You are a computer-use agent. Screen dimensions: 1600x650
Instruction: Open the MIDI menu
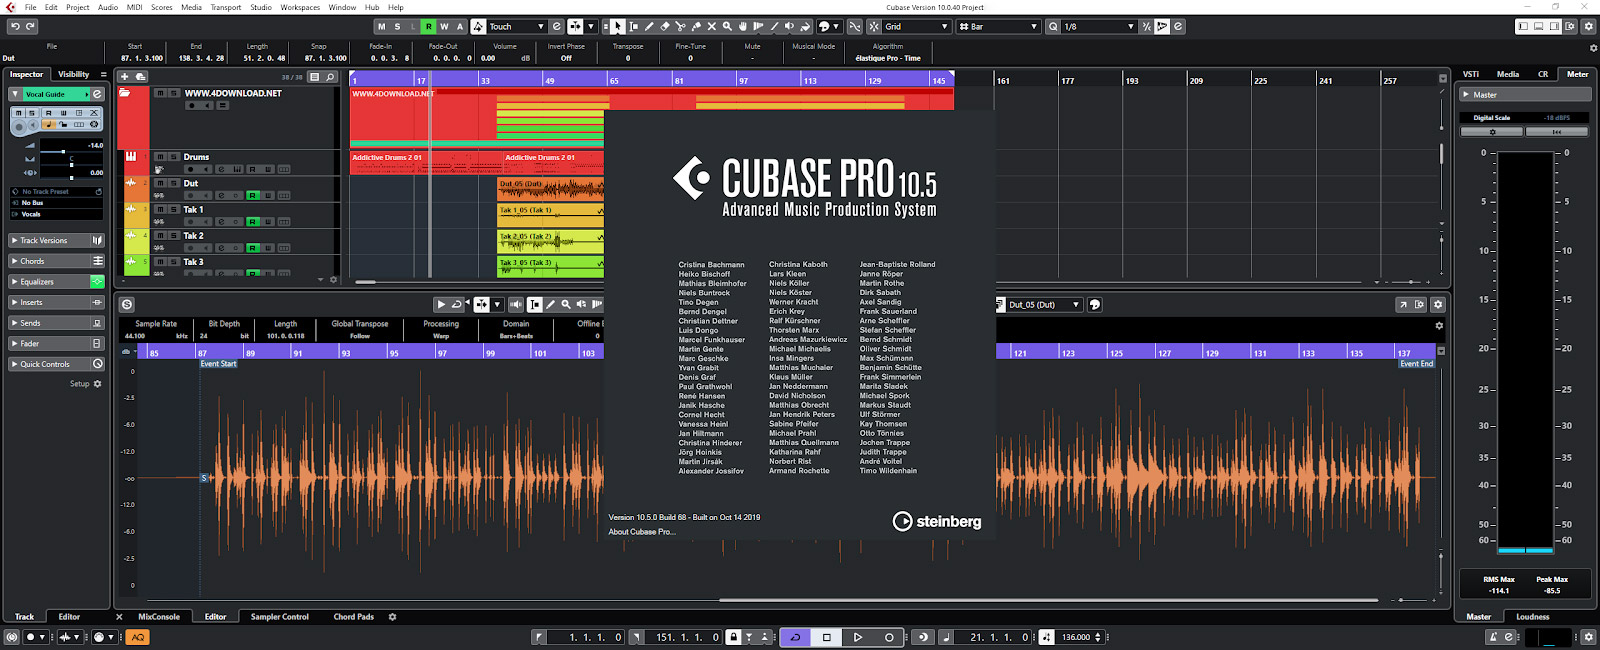(134, 7)
